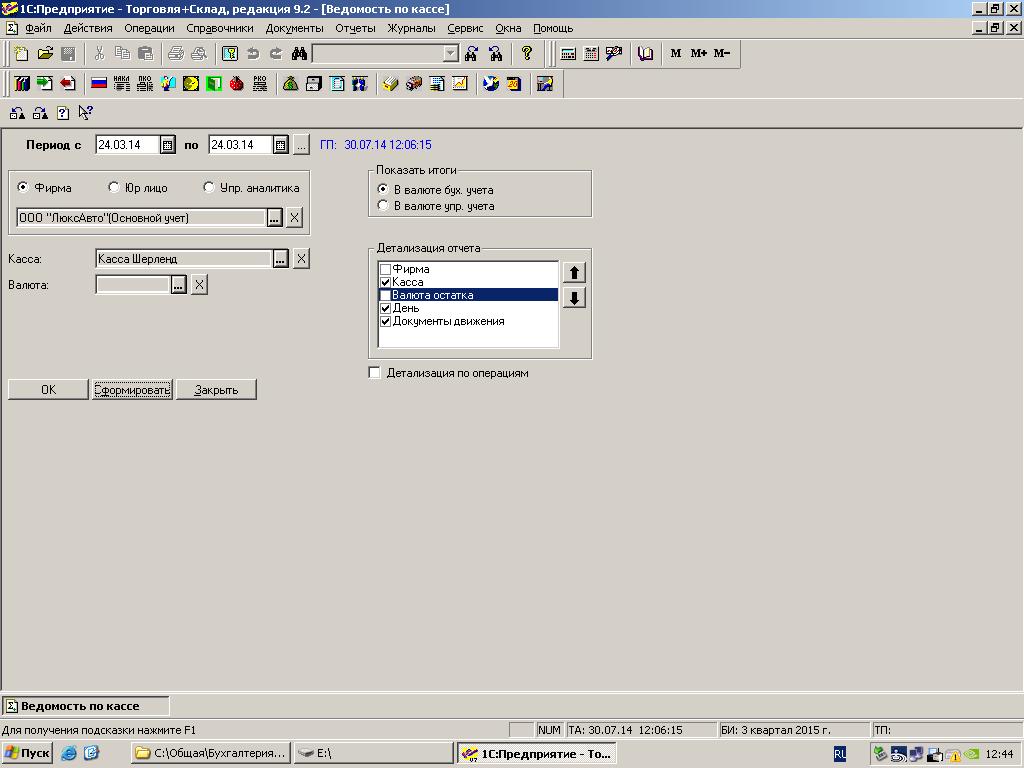Move detail item up with arrow

click(x=574, y=272)
